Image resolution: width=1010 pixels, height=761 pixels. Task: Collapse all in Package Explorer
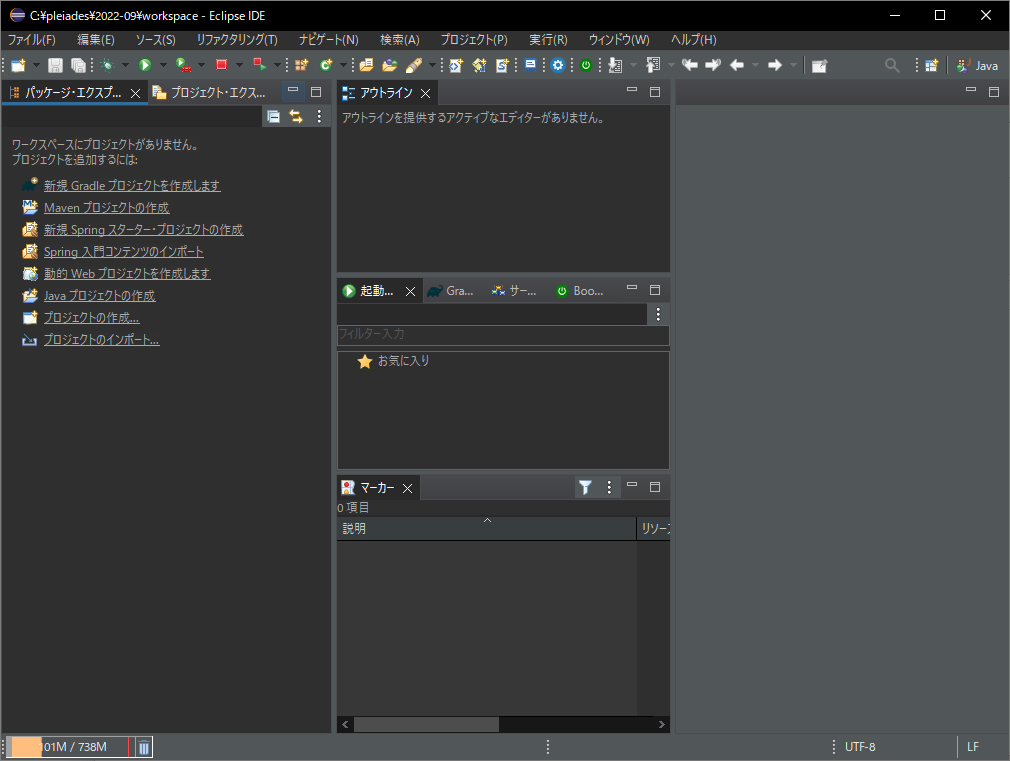(274, 117)
